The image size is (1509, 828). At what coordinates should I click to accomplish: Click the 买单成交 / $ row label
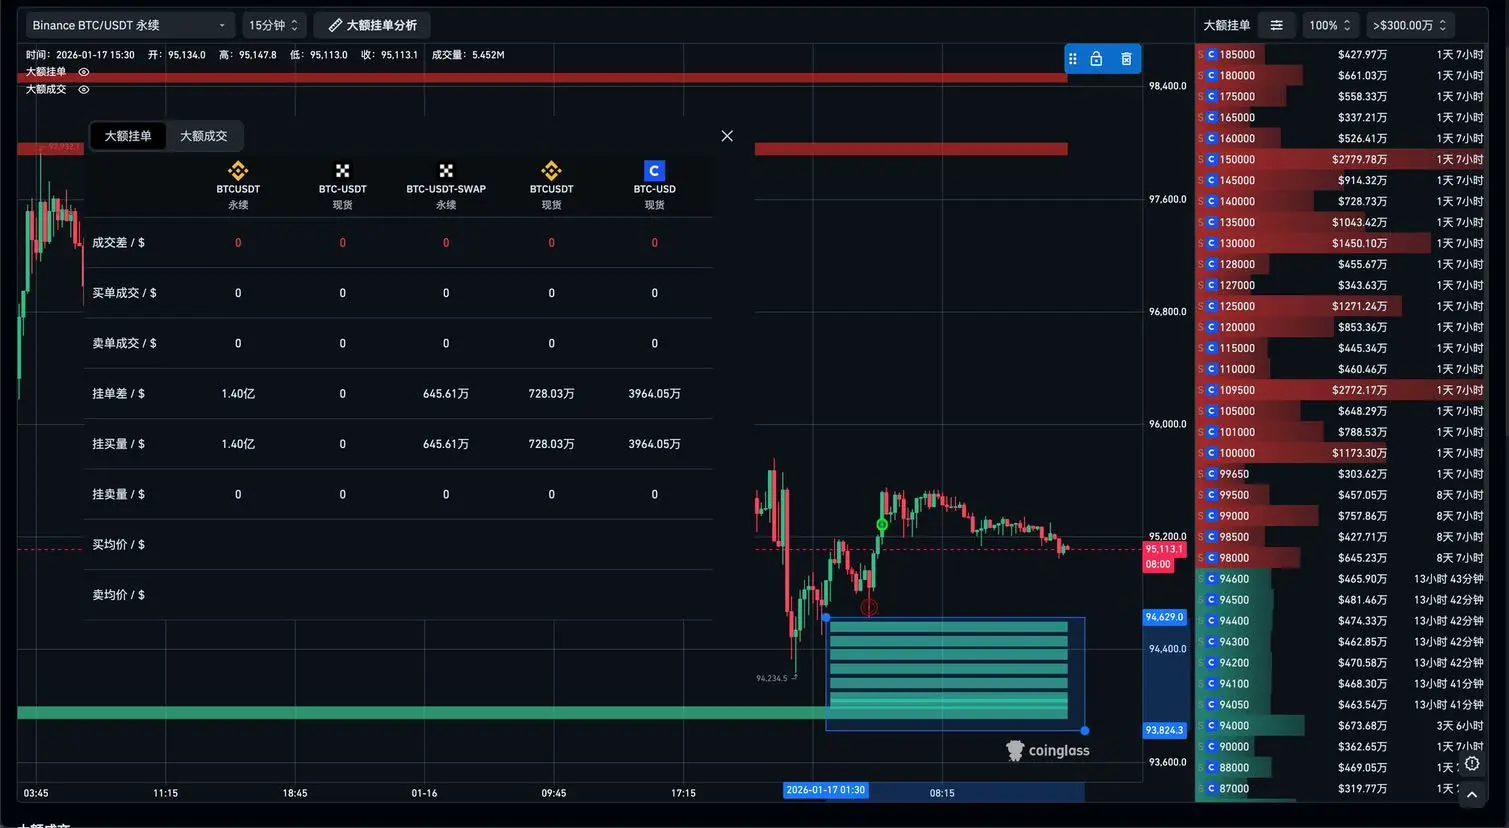point(124,293)
